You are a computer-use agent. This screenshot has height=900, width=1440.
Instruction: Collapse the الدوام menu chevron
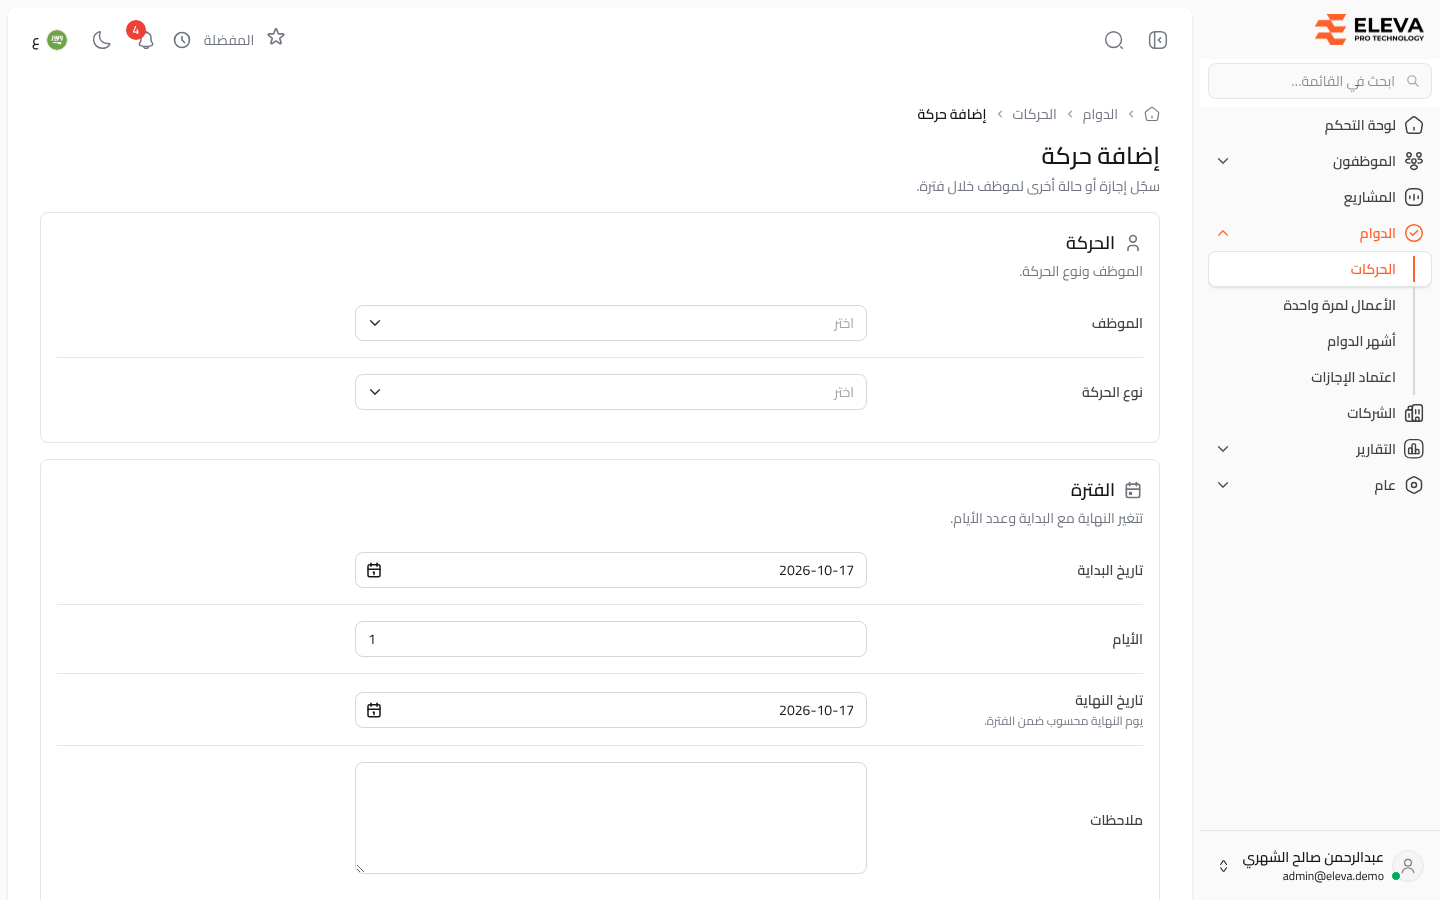tap(1223, 233)
